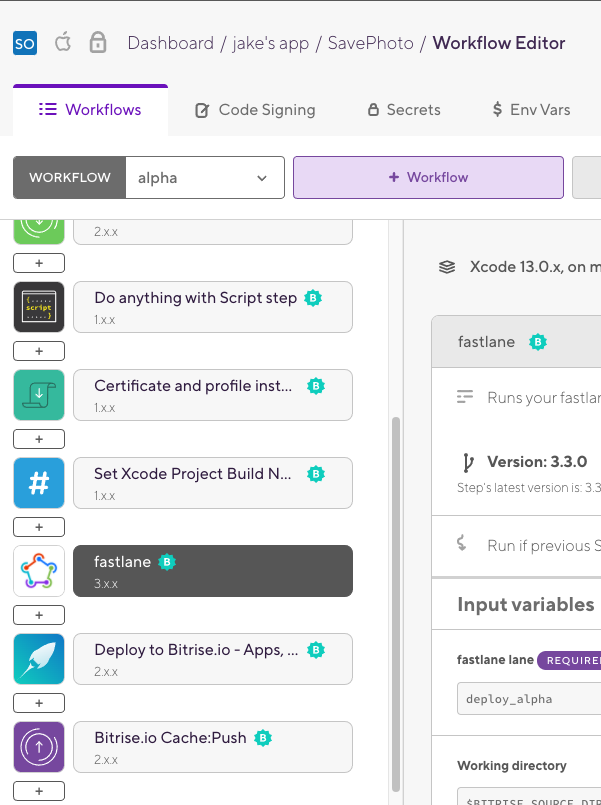The width and height of the screenshot is (601, 805).
Task: Select the Set Xcode Project Build Number step
Action: (x=213, y=483)
